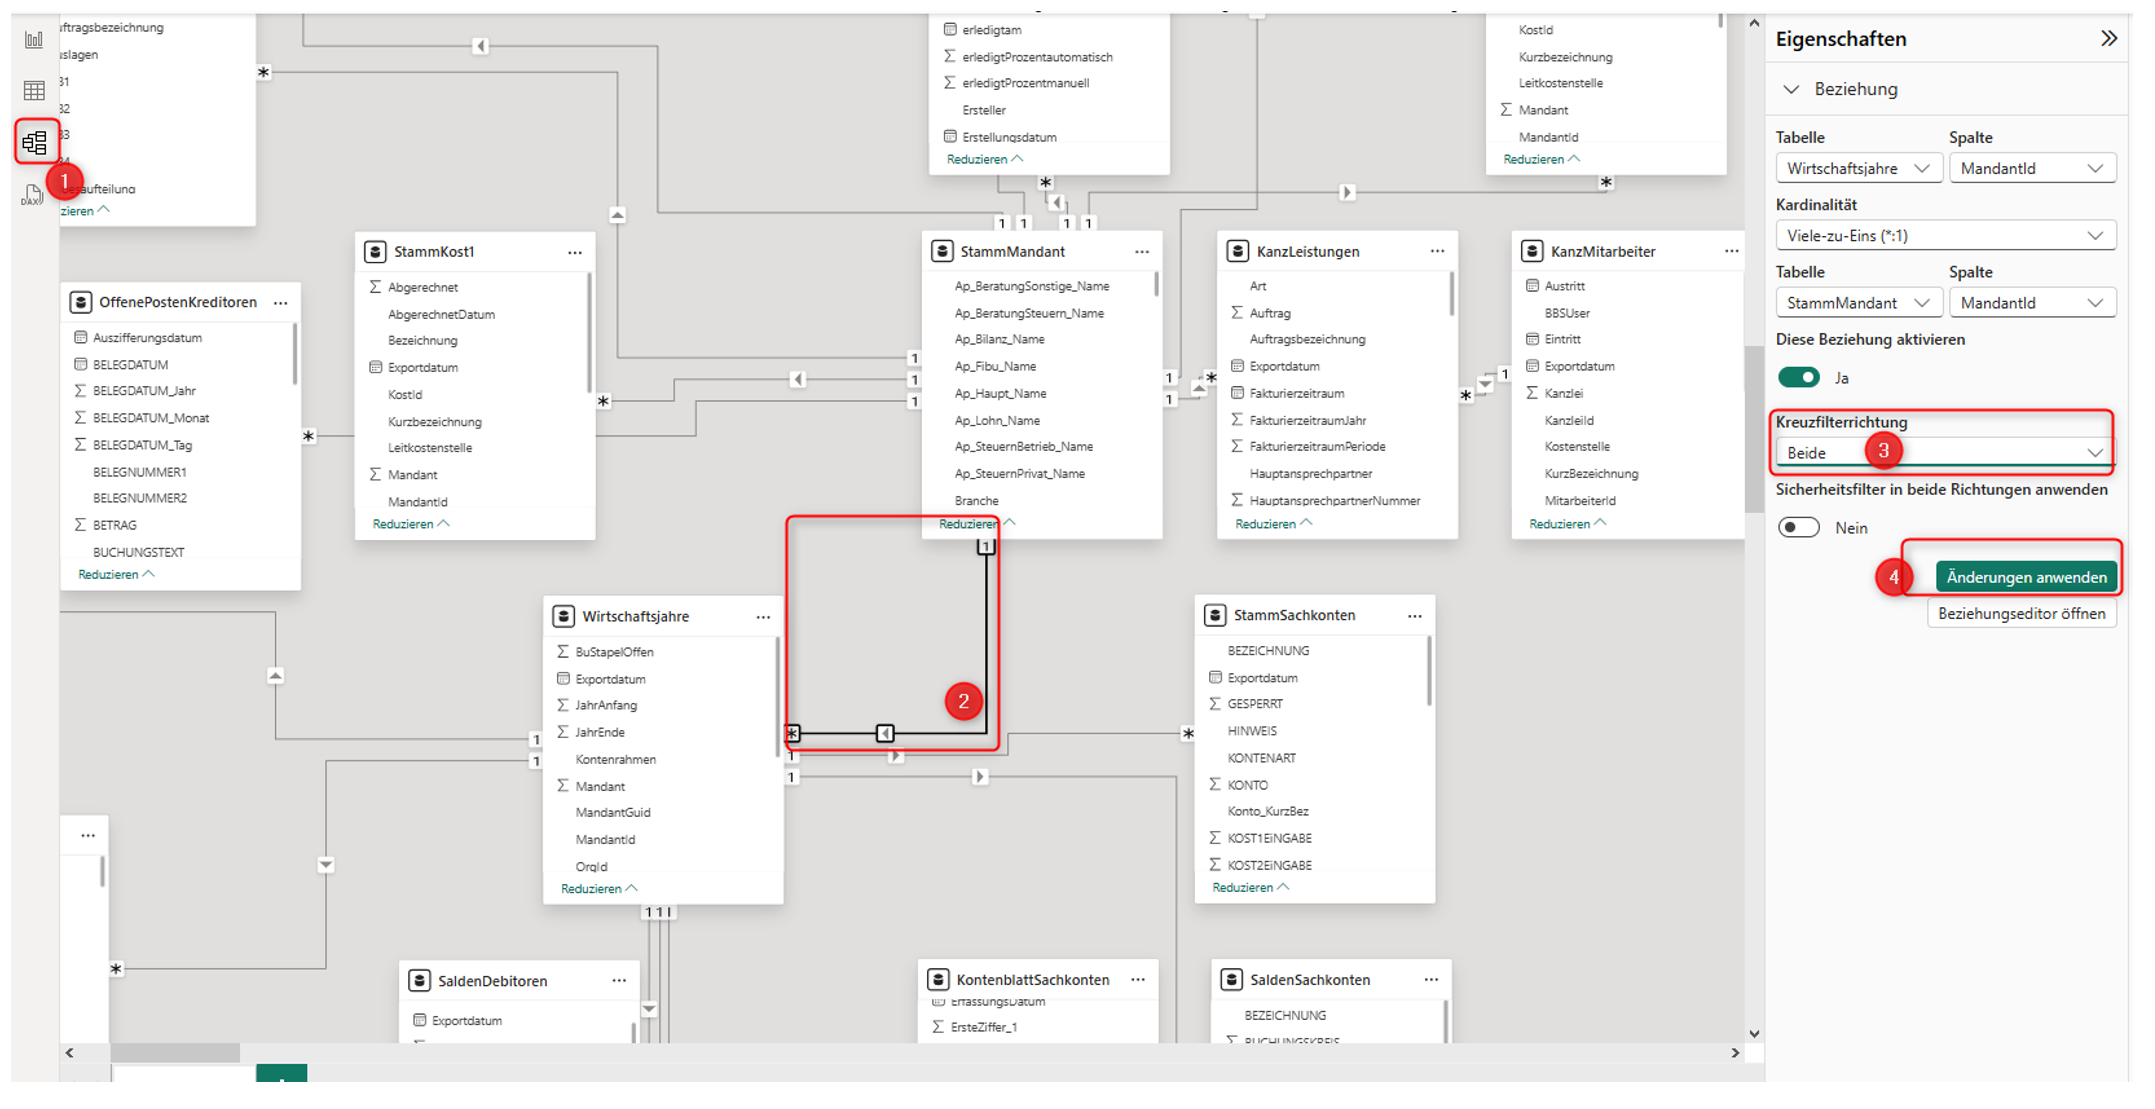Select the KONTENART field in StammSachkonten
This screenshot has height=1109, width=2155.
[1261, 758]
